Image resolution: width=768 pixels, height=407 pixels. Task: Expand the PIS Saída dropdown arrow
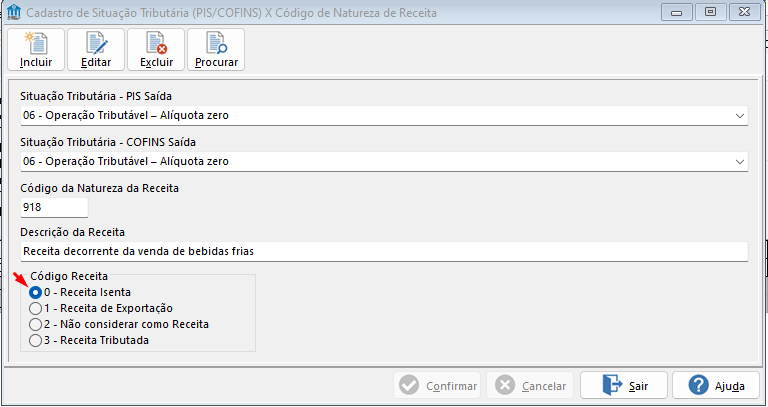click(x=740, y=116)
